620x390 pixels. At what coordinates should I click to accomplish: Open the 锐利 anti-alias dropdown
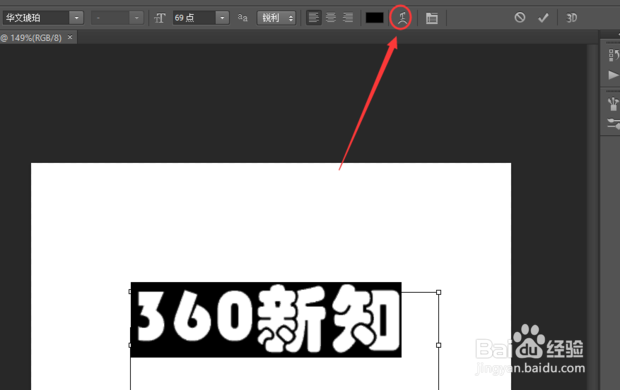[276, 18]
